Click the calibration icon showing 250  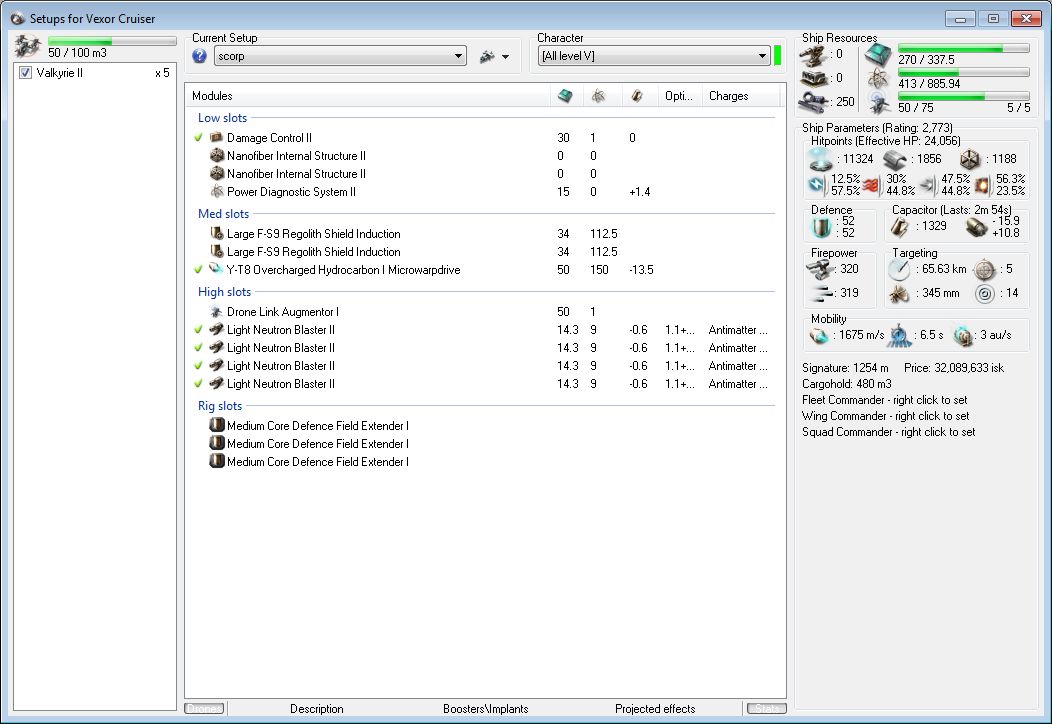click(x=814, y=102)
